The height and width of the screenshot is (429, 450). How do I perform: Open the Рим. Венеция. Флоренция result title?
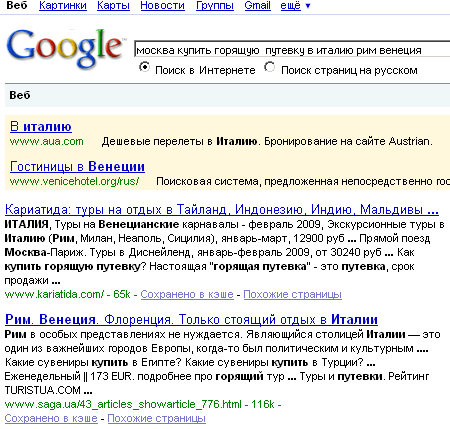click(191, 320)
